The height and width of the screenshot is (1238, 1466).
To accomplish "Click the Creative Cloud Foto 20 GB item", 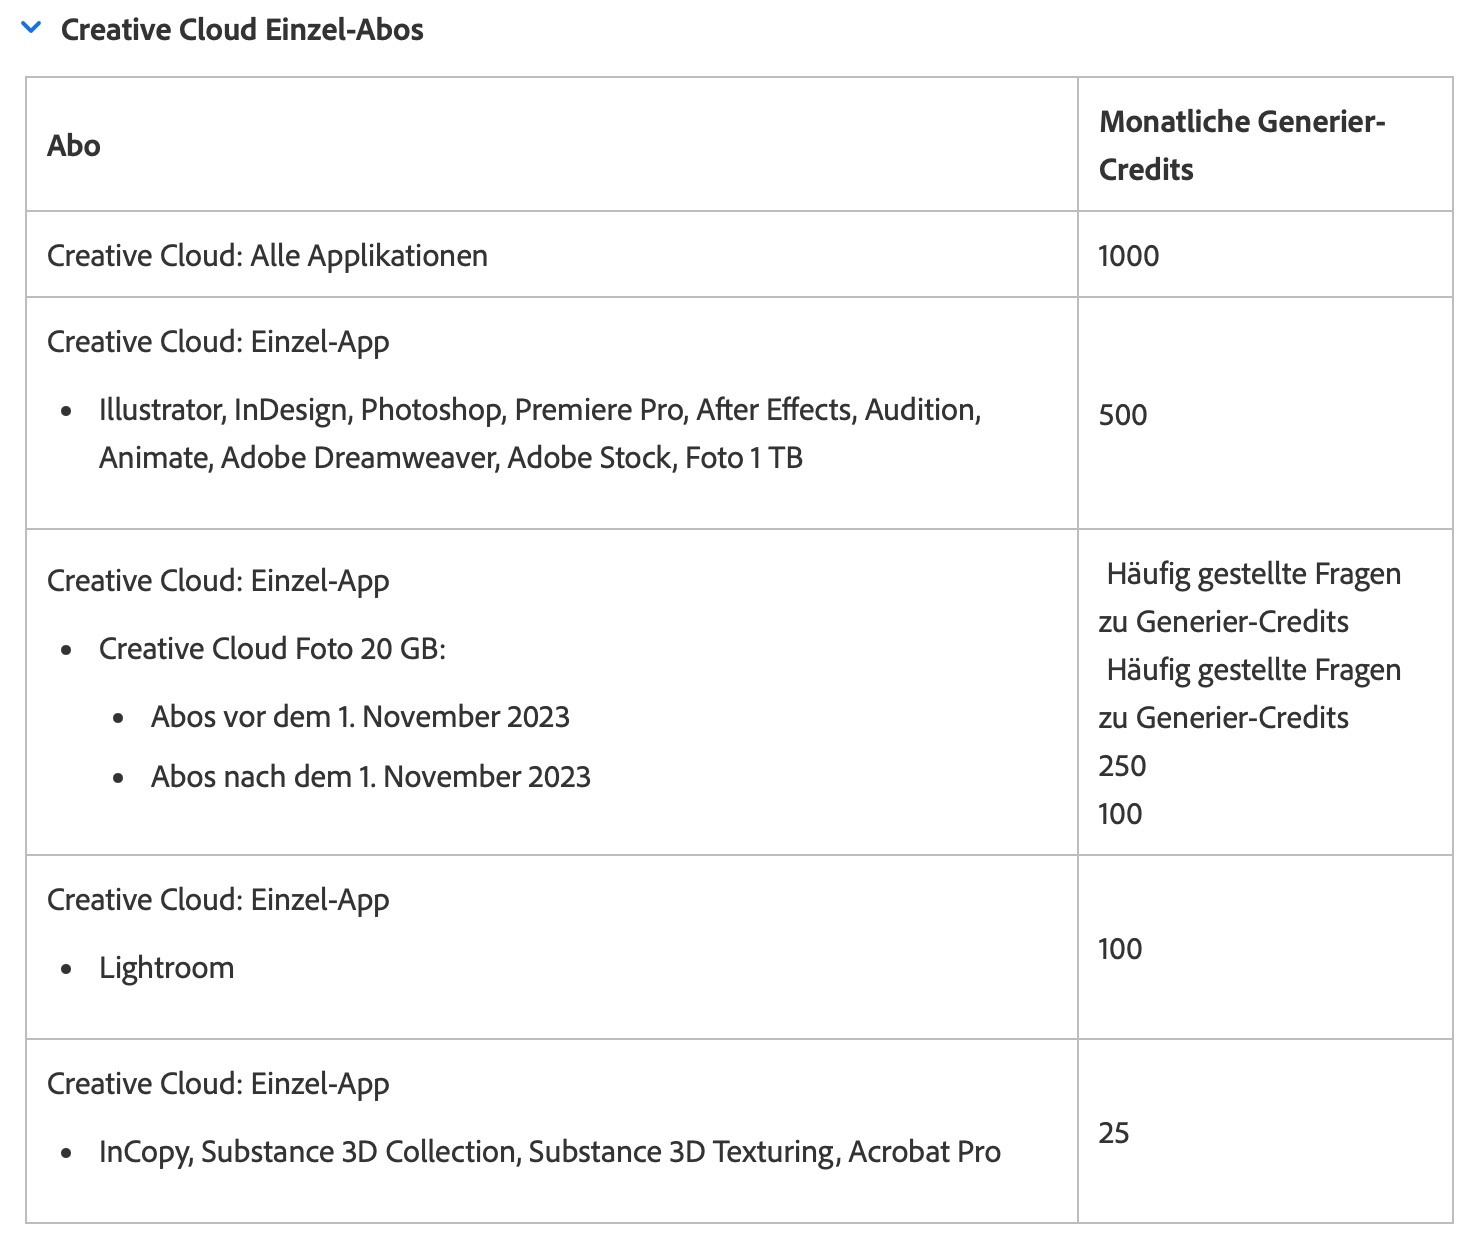I will pyautogui.click(x=272, y=649).
